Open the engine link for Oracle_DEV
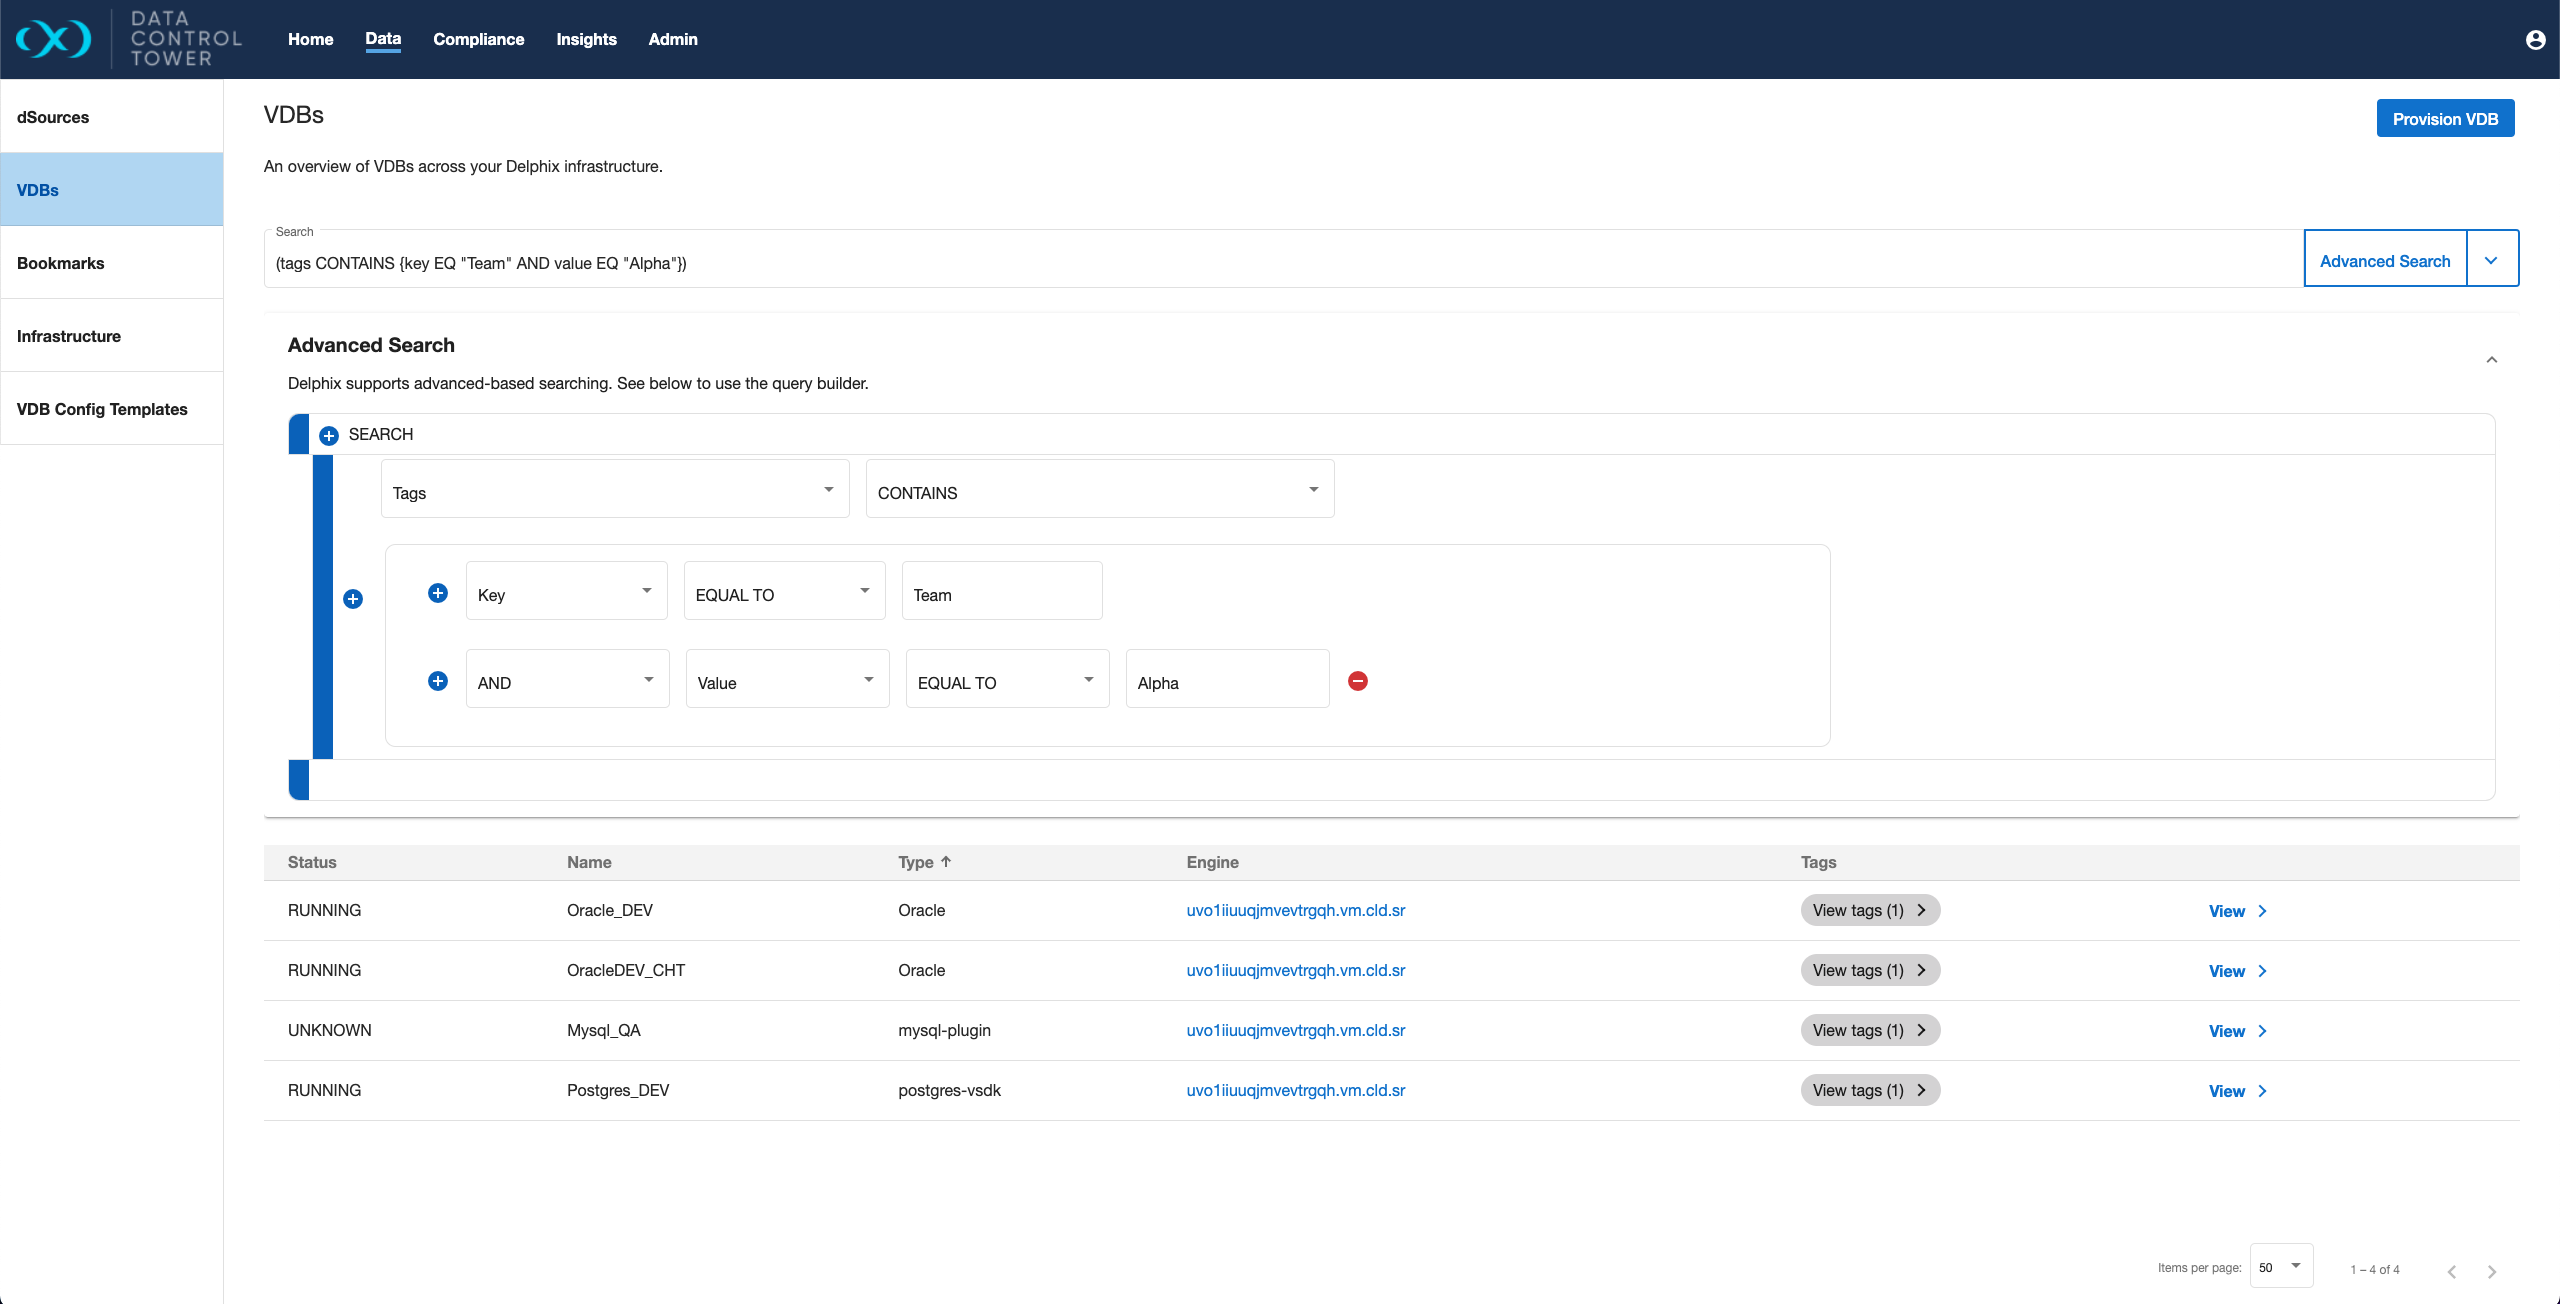Image resolution: width=2560 pixels, height=1304 pixels. [1295, 911]
